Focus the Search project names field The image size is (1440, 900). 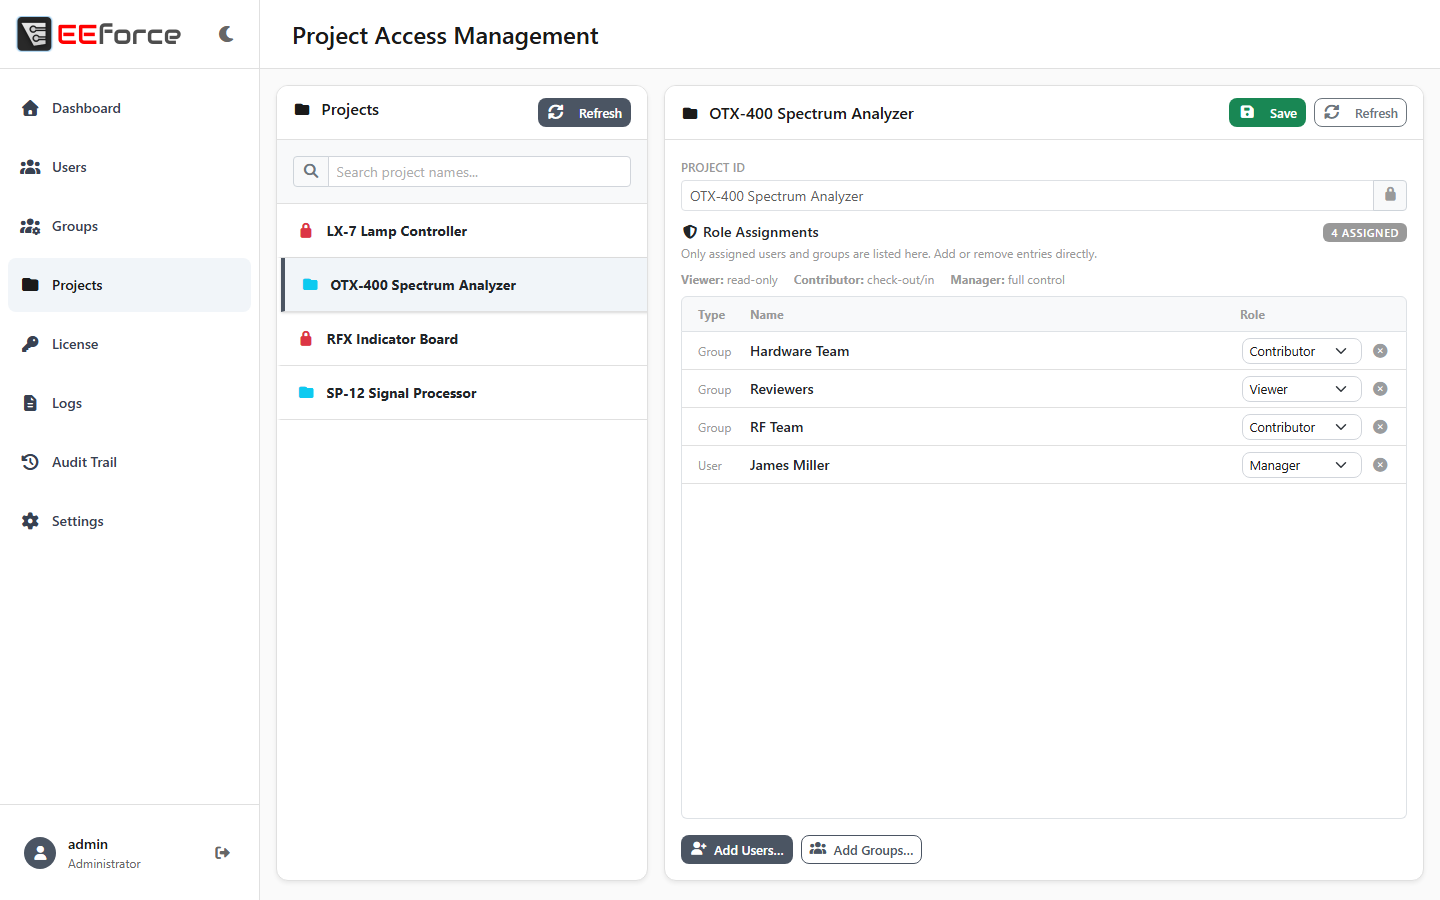coord(479,171)
